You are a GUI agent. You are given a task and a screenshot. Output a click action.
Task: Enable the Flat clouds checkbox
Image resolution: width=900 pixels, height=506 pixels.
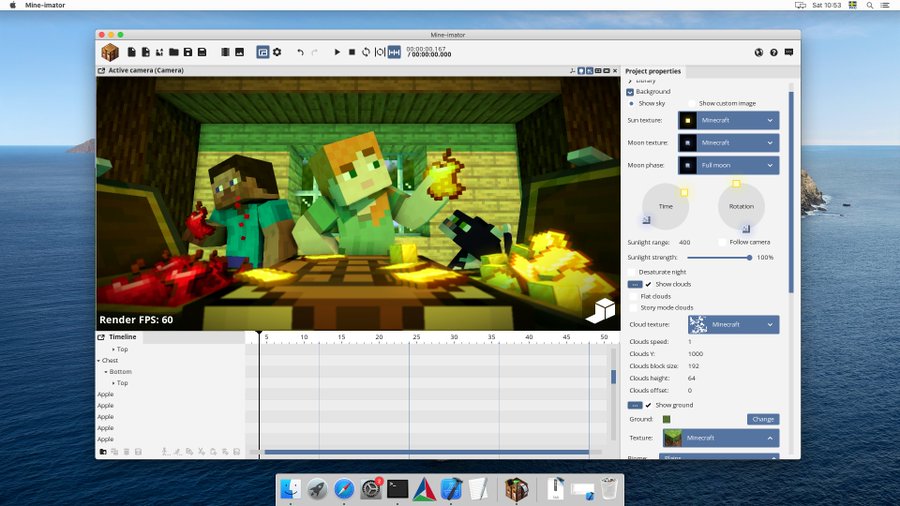pyautogui.click(x=634, y=297)
